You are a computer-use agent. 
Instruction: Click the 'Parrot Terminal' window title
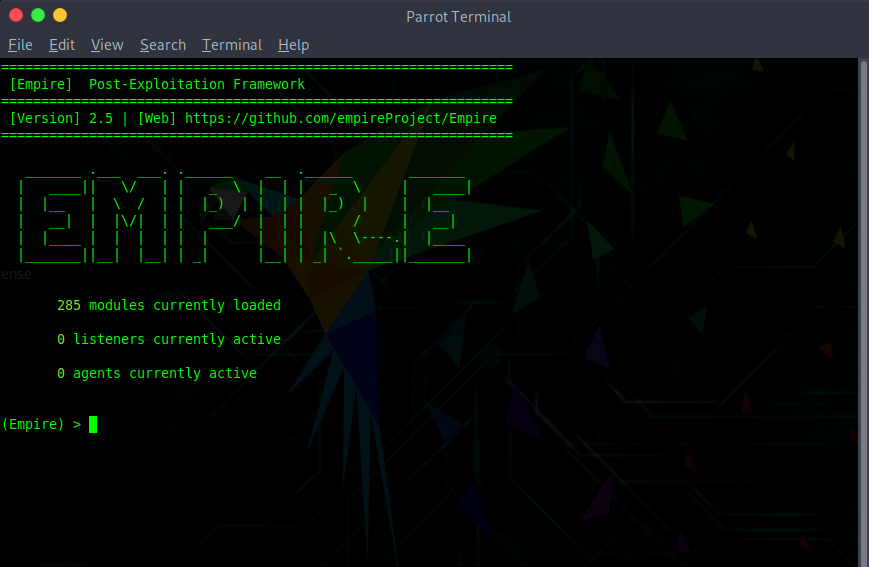(x=458, y=17)
